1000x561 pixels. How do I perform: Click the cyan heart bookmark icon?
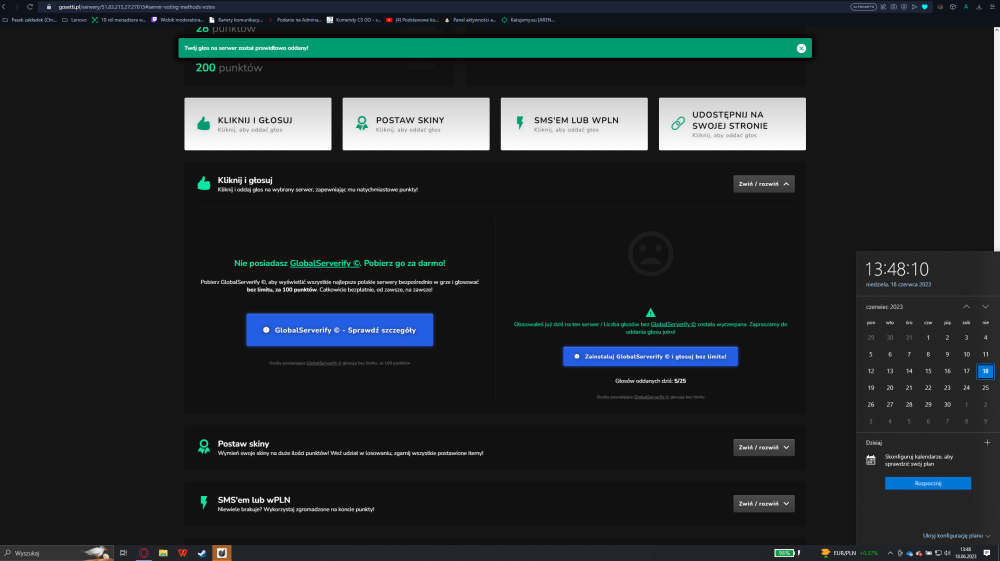coord(925,6)
